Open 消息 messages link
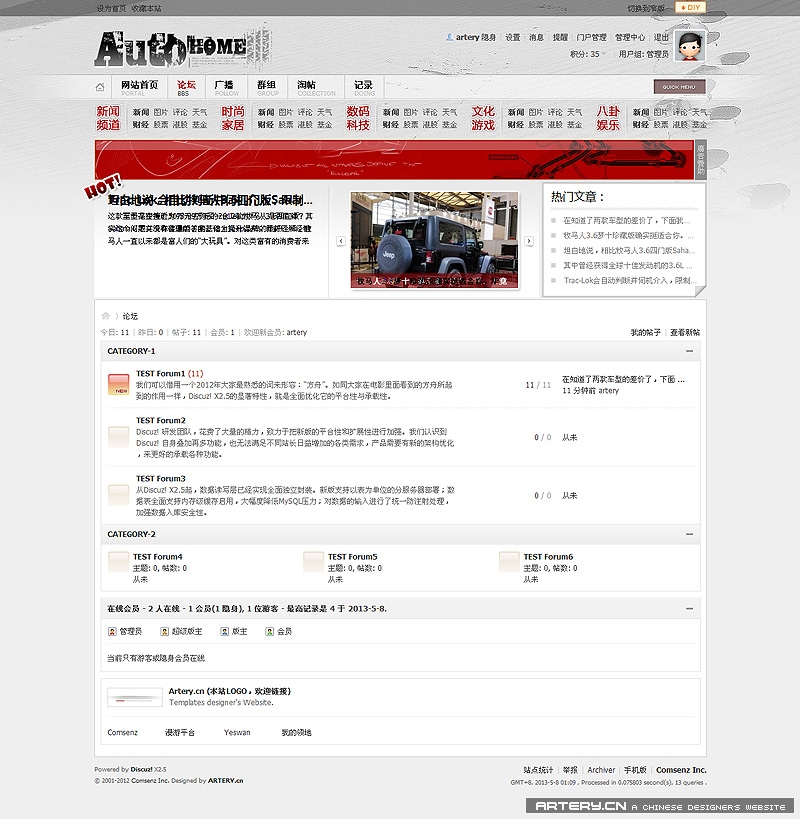This screenshot has width=800, height=819. point(536,37)
